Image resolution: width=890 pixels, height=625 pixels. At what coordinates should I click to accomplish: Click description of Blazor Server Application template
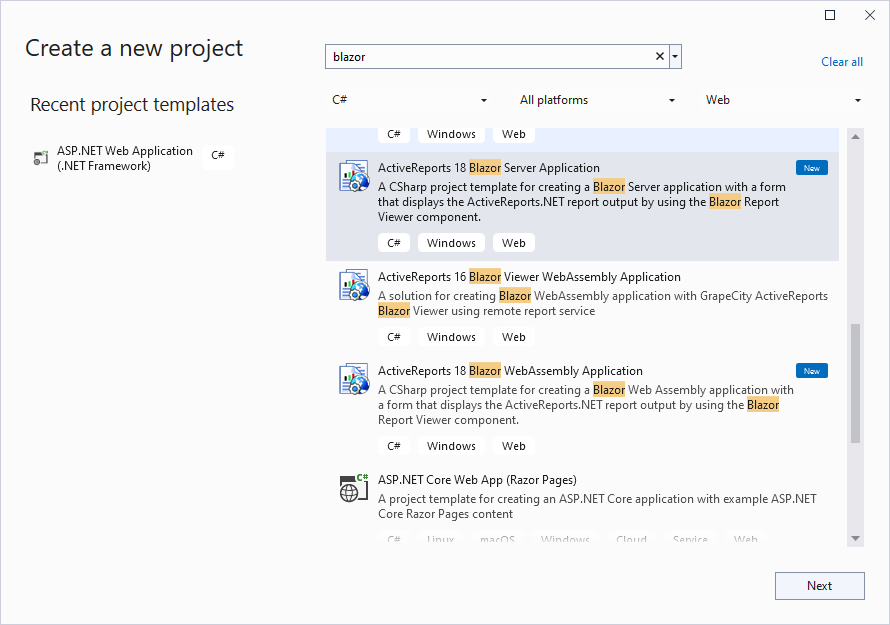click(582, 202)
